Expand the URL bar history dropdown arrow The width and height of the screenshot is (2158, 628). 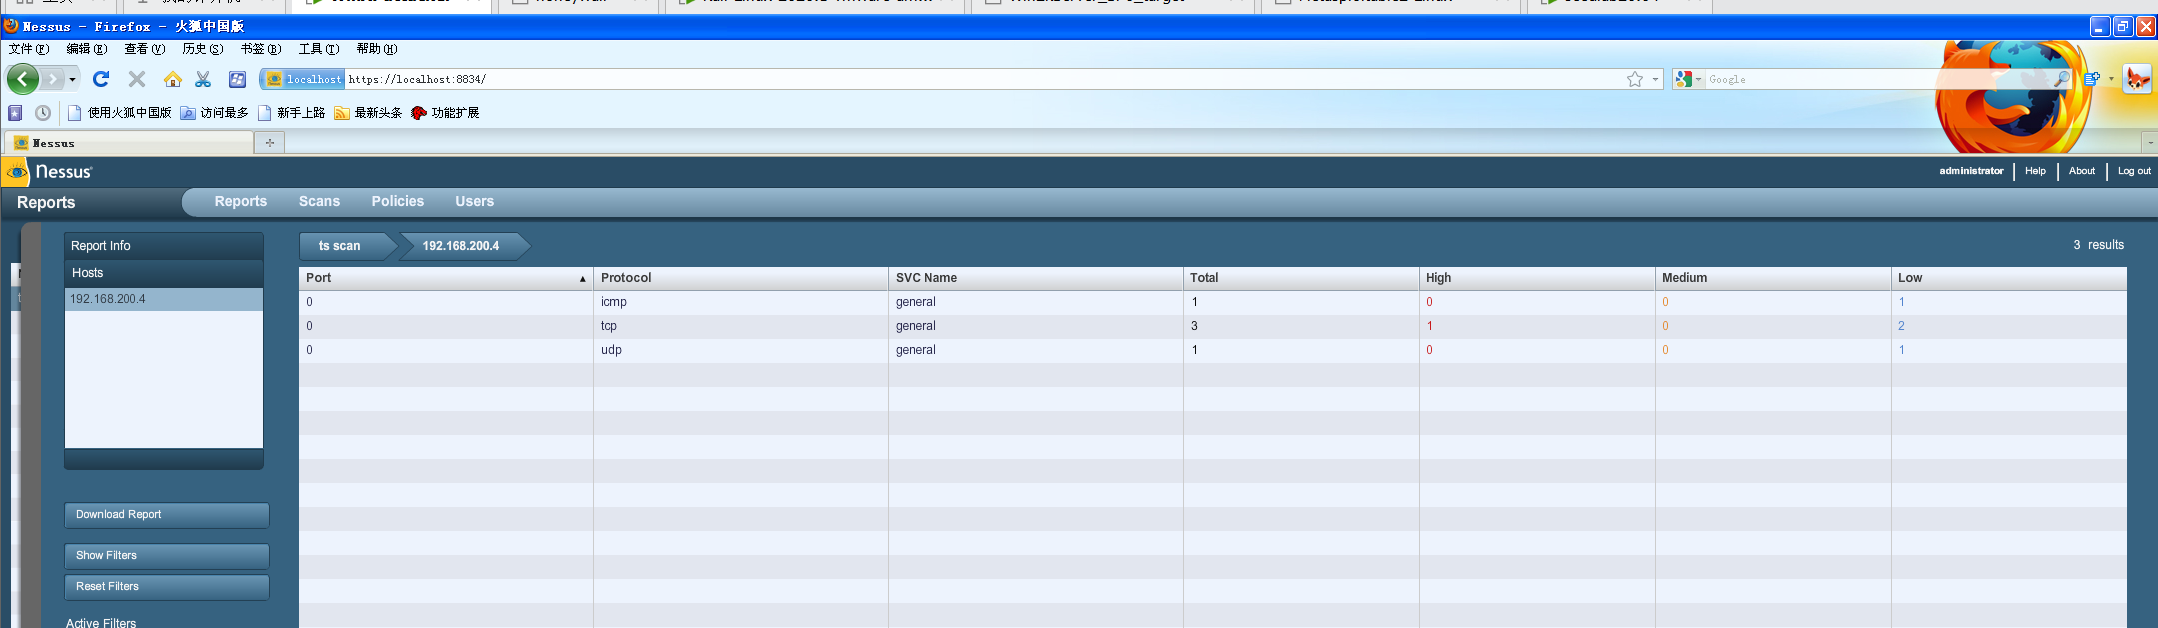[1655, 79]
